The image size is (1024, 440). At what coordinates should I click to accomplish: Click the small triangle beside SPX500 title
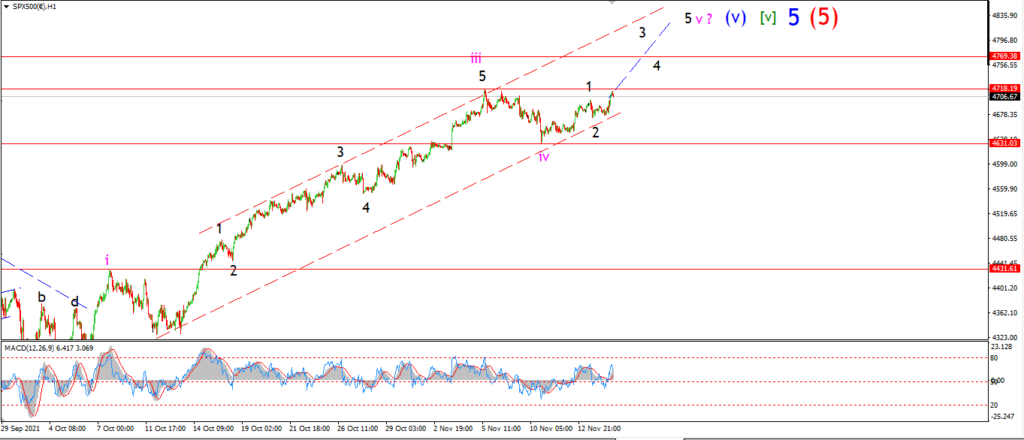pos(5,7)
